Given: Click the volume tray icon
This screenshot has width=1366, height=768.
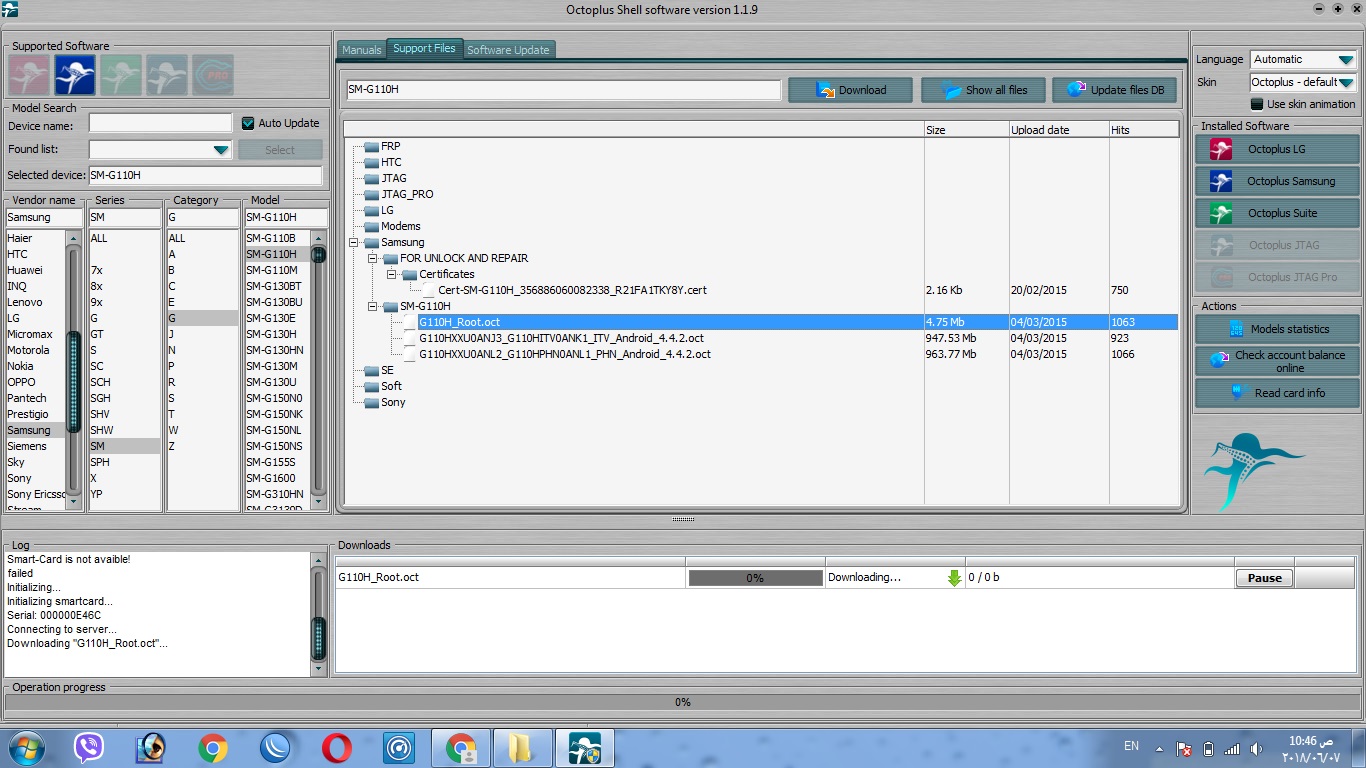Looking at the screenshot, I should click(1256, 748).
